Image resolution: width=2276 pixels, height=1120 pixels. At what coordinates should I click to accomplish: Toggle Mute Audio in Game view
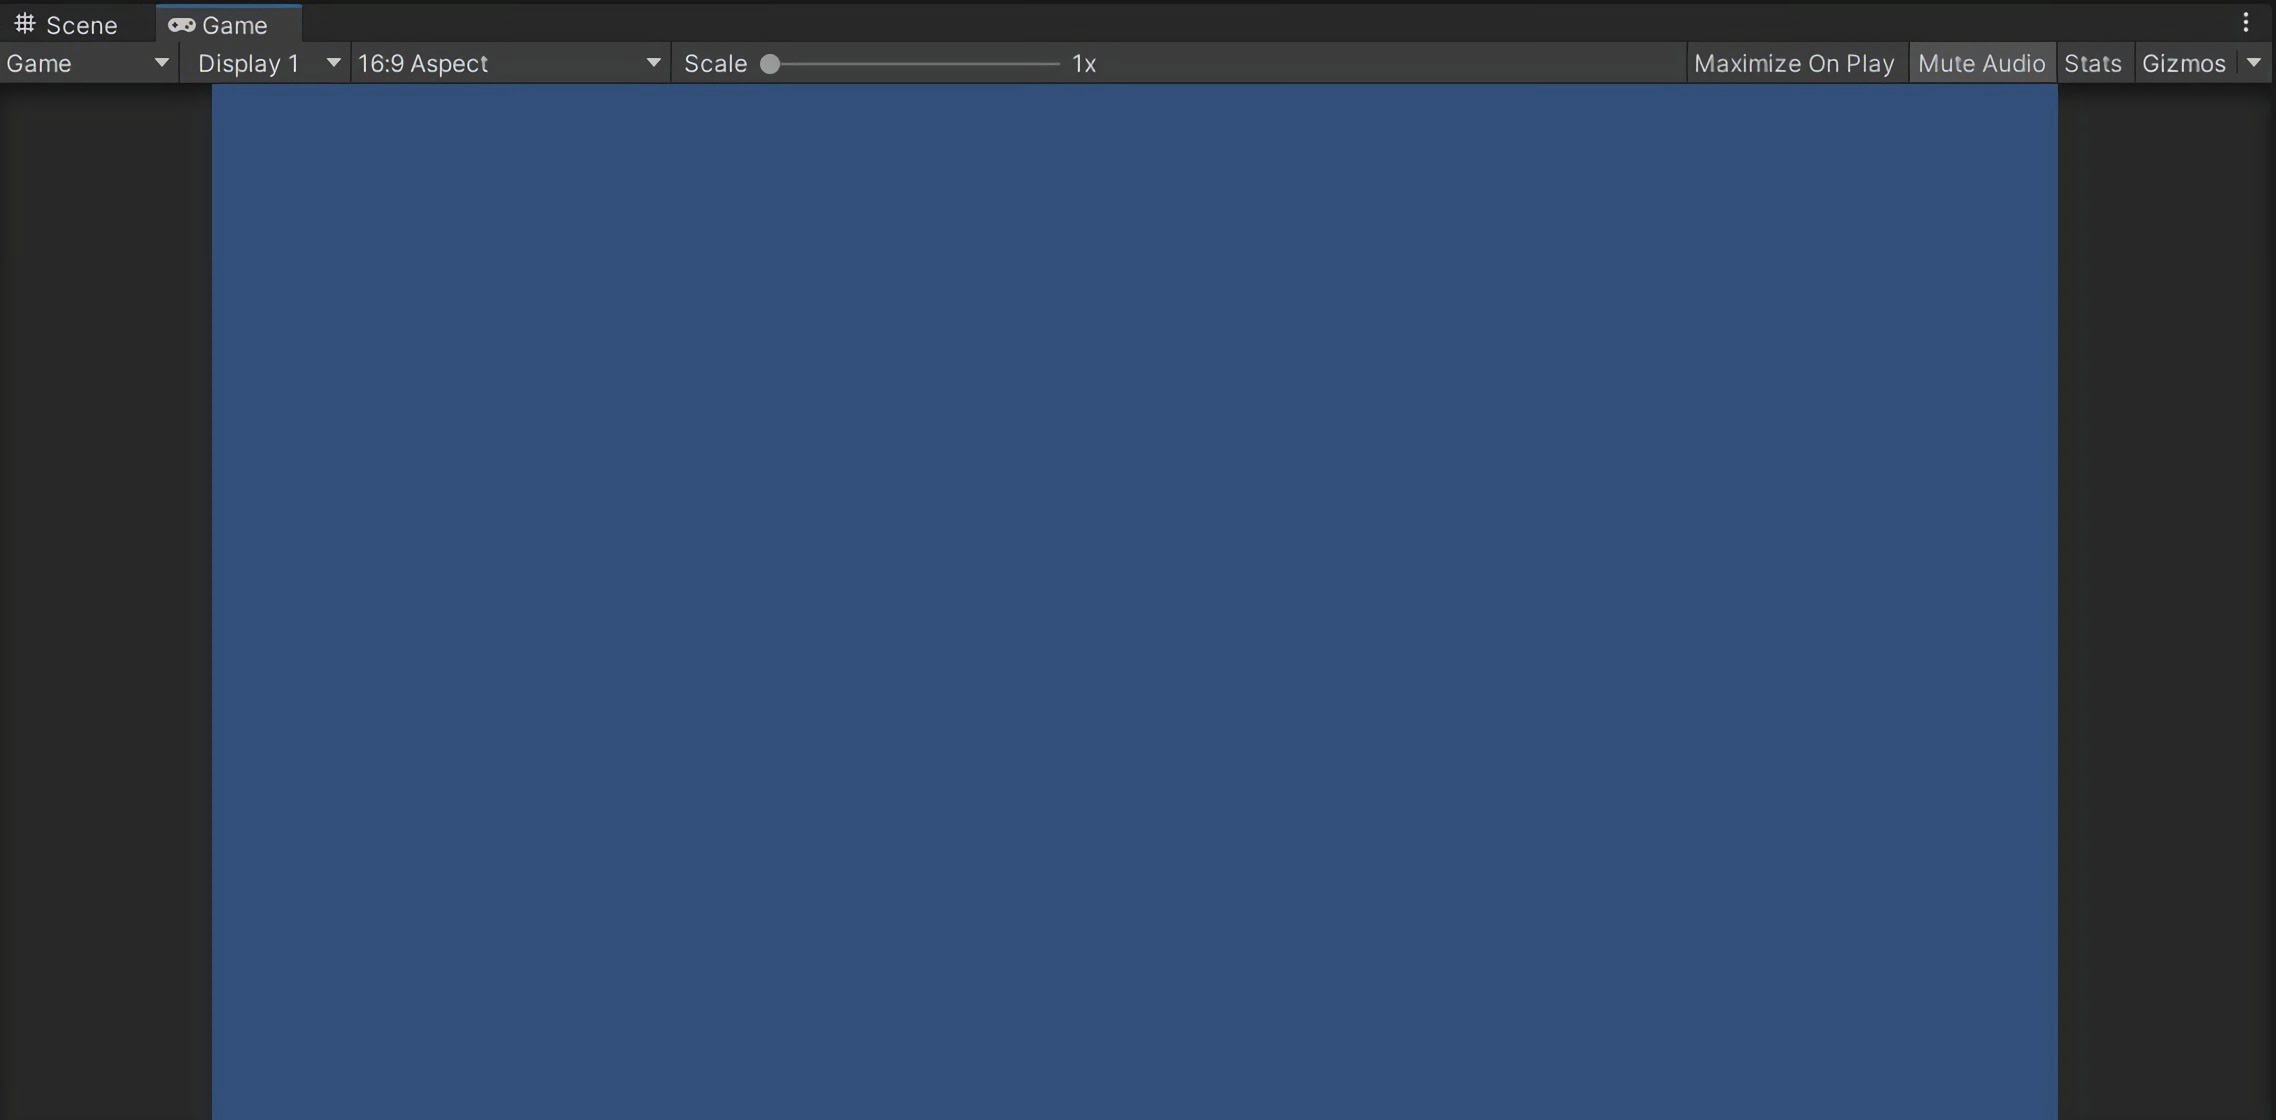point(1980,61)
